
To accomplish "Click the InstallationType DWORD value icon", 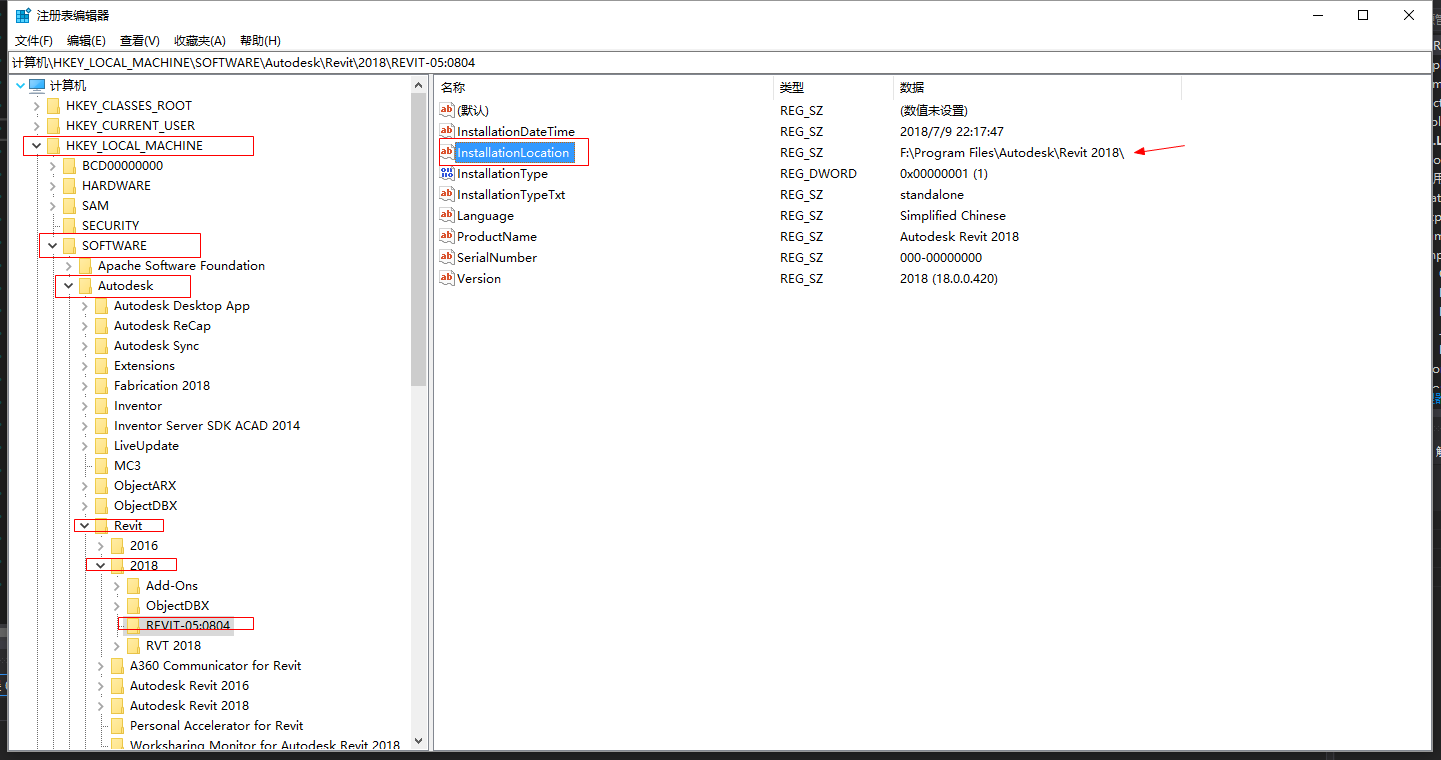I will tap(447, 173).
